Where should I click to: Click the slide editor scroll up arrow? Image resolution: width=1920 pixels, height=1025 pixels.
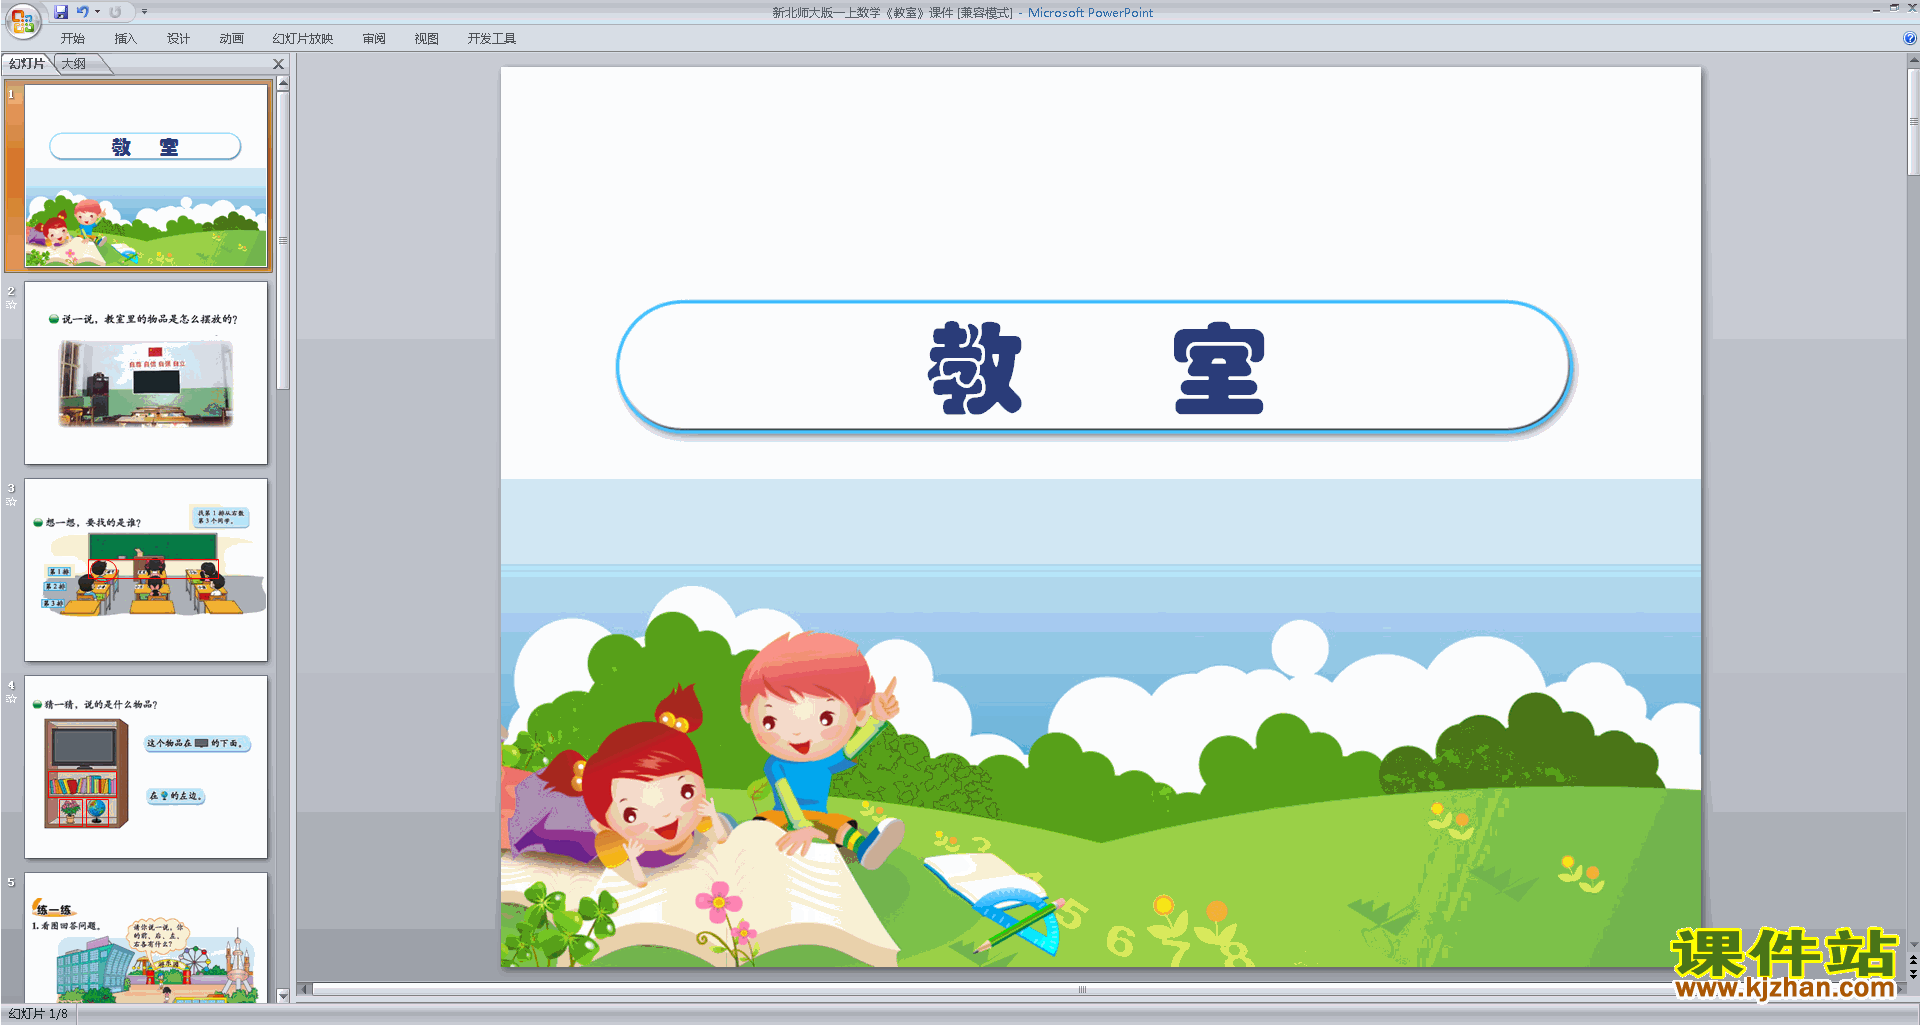[x=1913, y=61]
